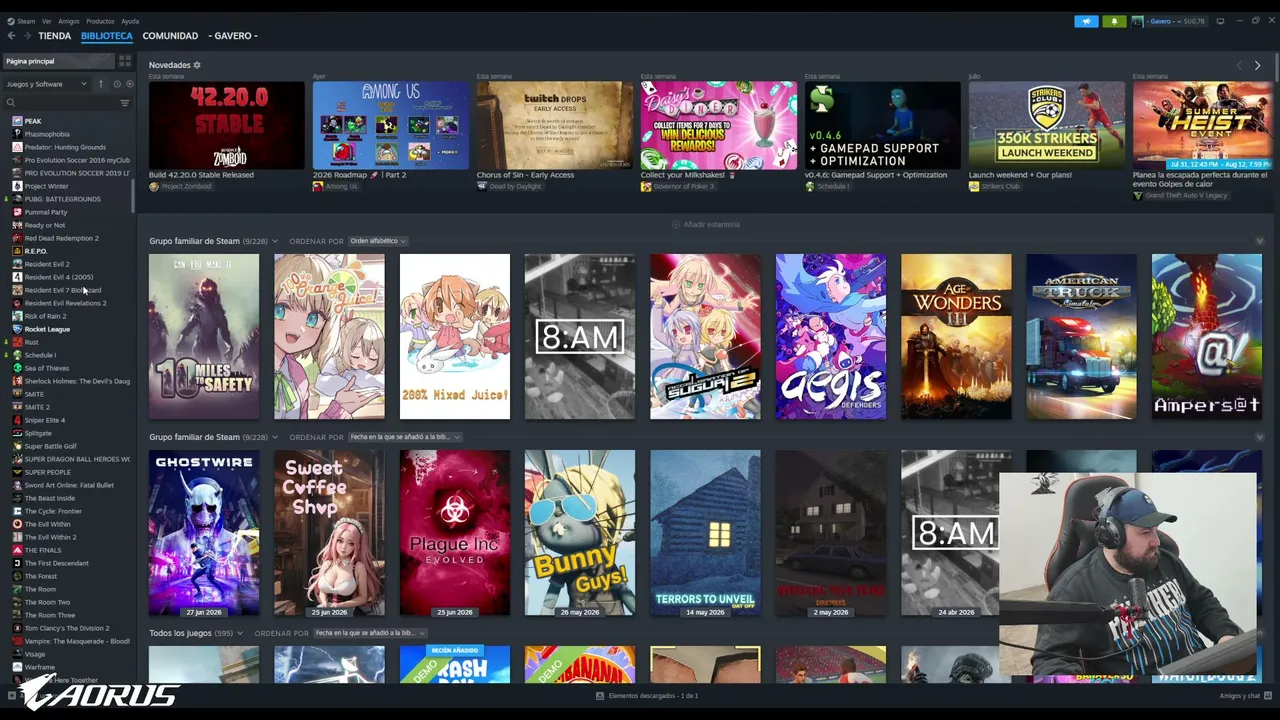Viewport: 1280px width, 720px height.
Task: Select Resident Evil 4 (2005) in list
Action: pyautogui.click(x=59, y=277)
